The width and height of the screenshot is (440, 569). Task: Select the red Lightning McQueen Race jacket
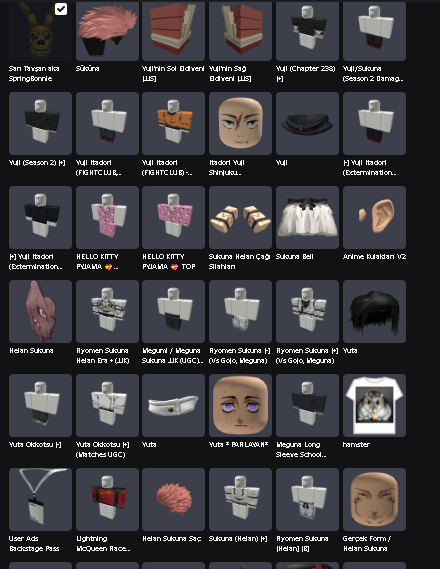[x=107, y=499]
